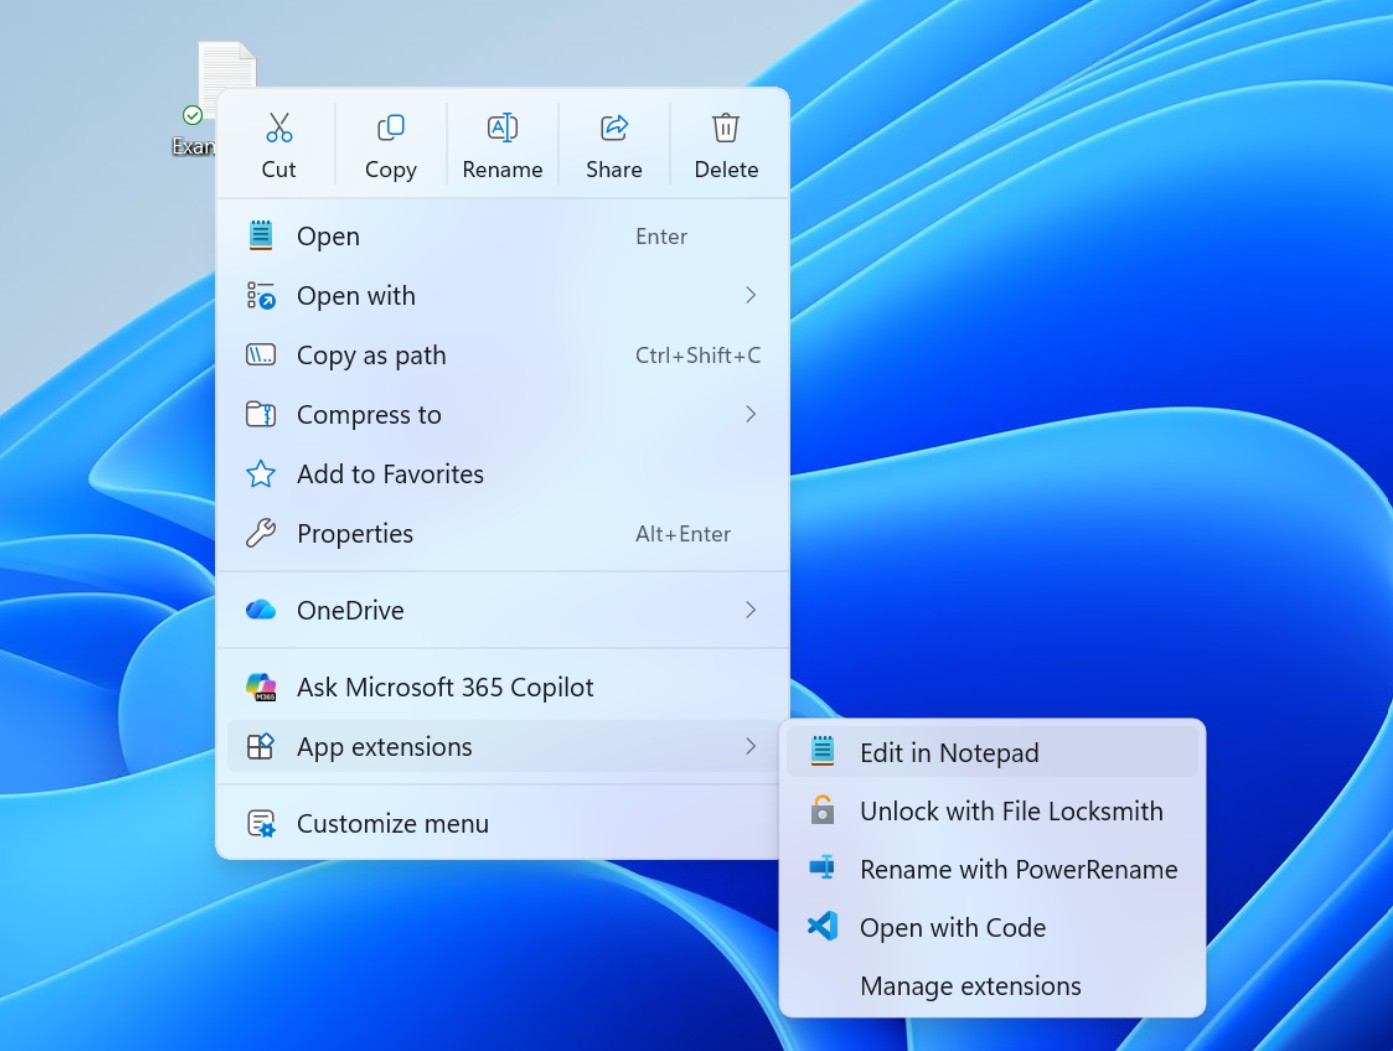Select Ask Microsoft 365 Copilot

503,687
